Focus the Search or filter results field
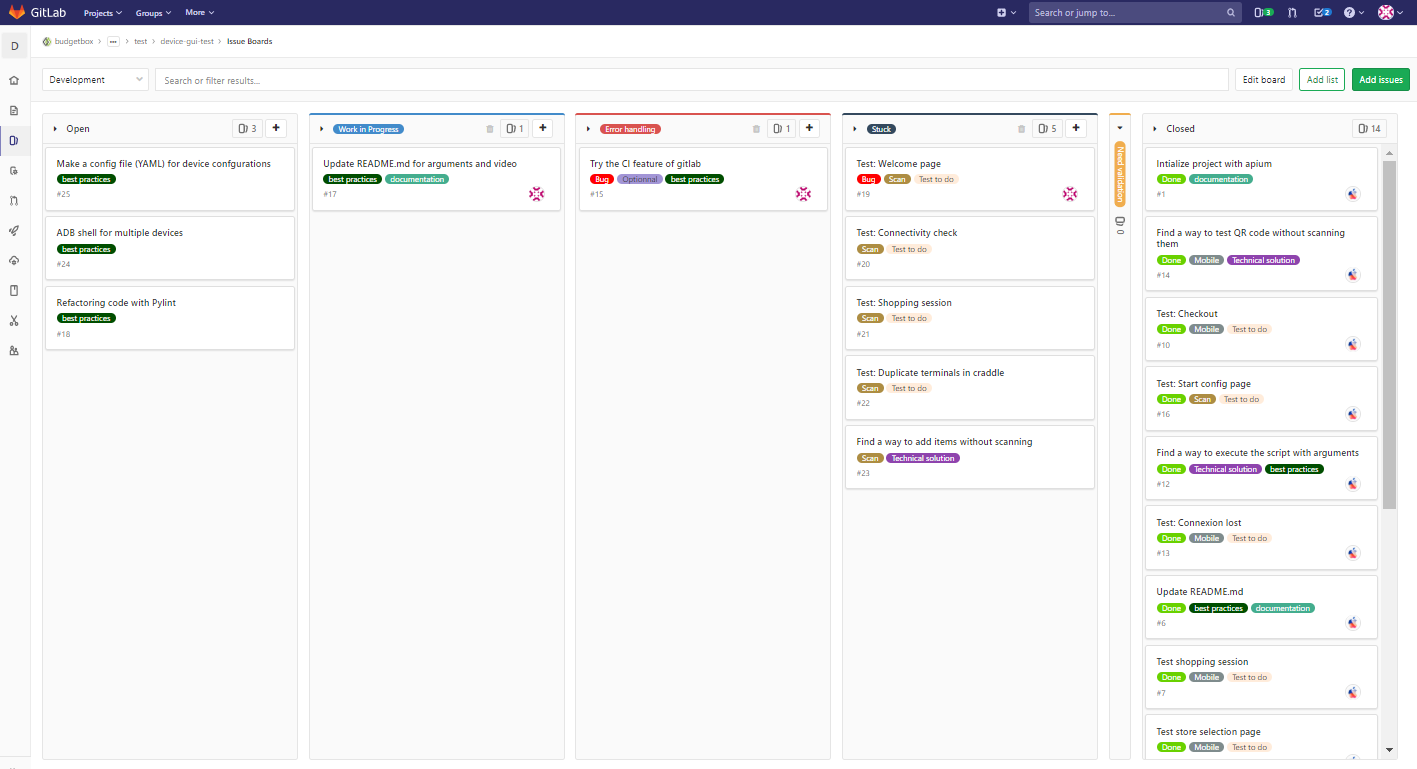1417x769 pixels. pyautogui.click(x=690, y=80)
